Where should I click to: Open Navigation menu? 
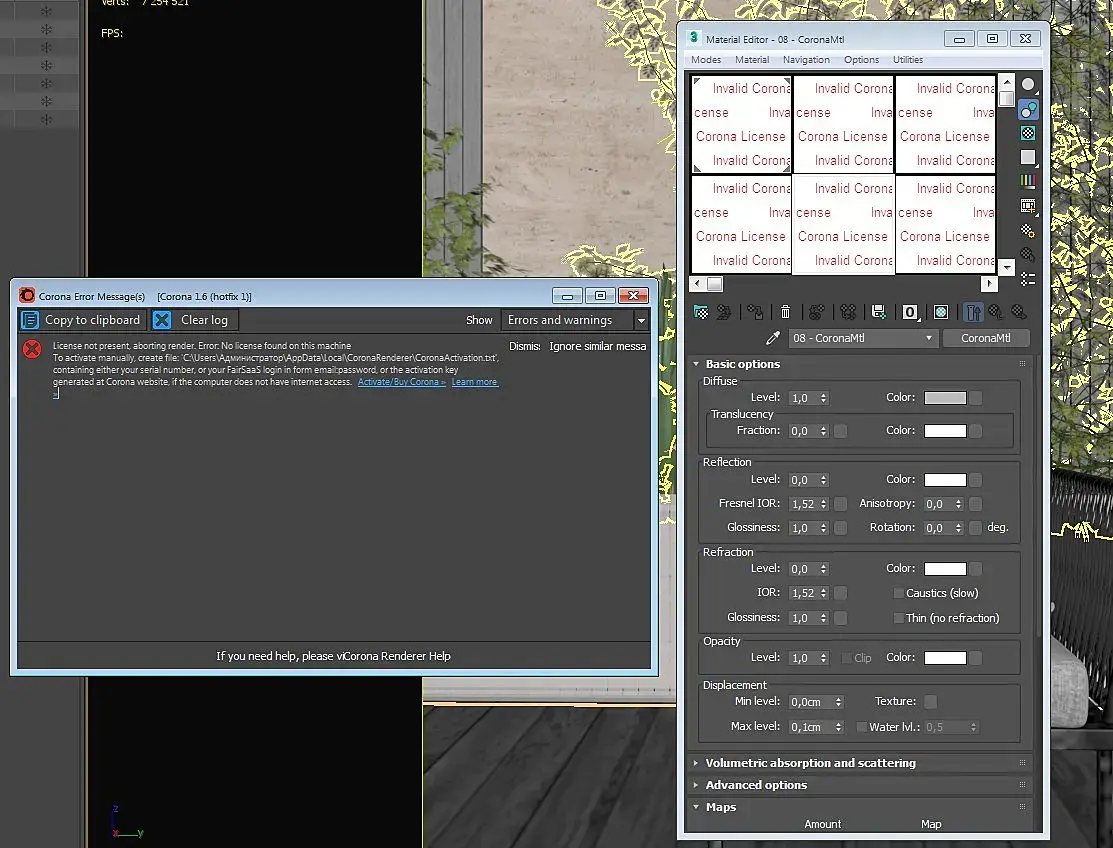tap(806, 60)
